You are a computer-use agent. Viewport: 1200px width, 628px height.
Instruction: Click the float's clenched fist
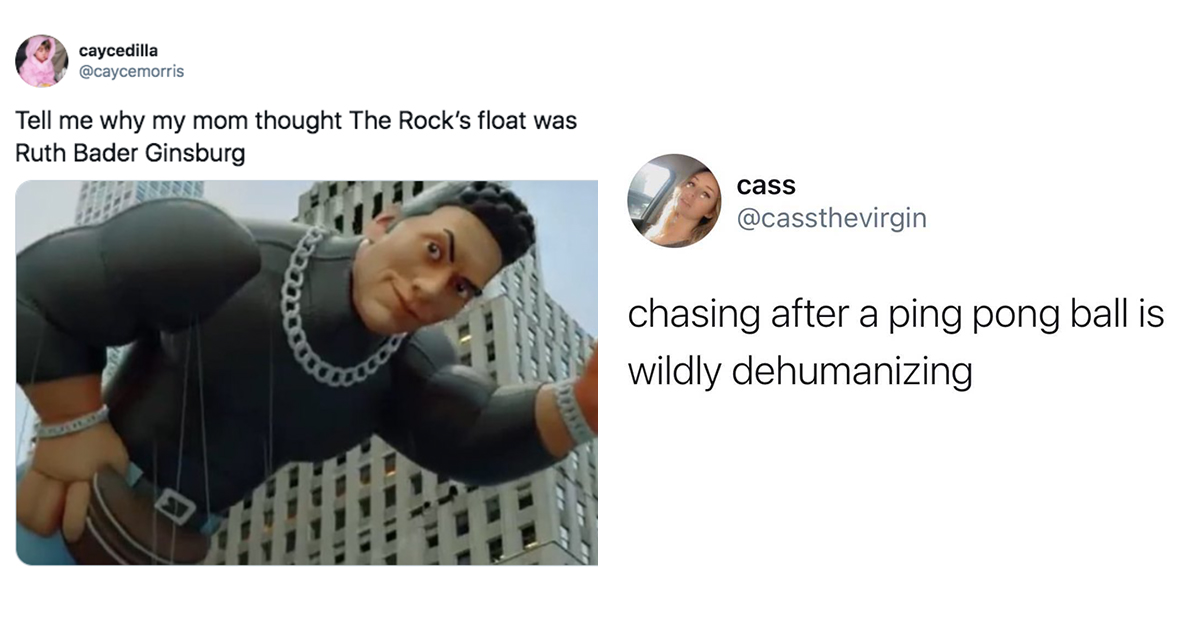[x=70, y=477]
